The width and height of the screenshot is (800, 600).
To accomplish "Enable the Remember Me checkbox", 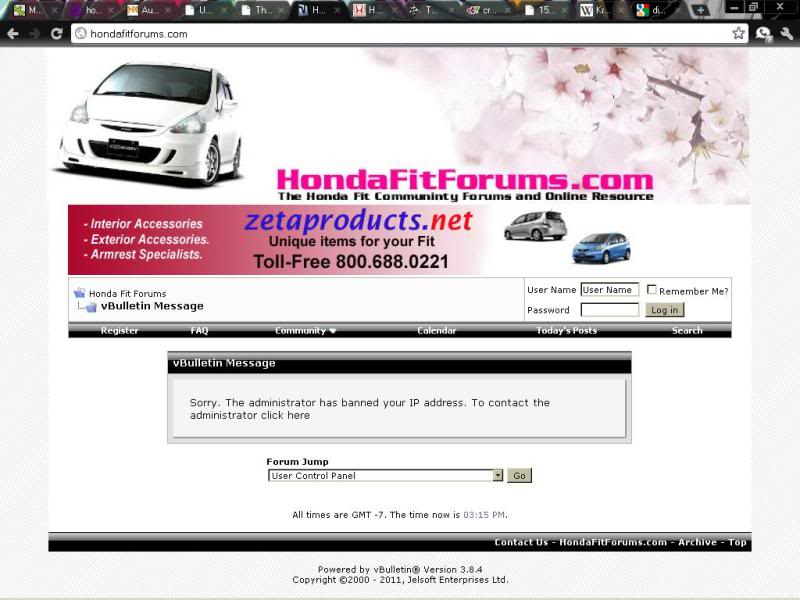I will tap(652, 289).
